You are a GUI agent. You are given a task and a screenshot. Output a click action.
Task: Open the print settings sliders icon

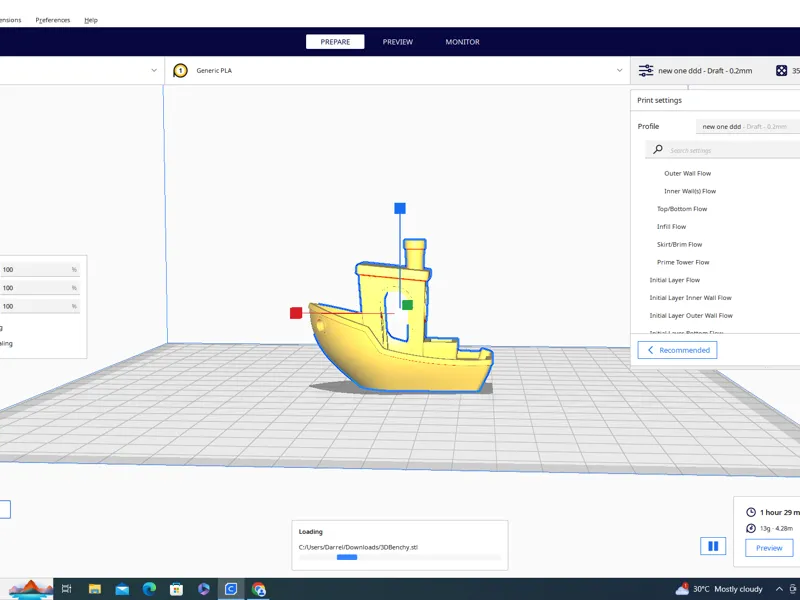tap(646, 70)
